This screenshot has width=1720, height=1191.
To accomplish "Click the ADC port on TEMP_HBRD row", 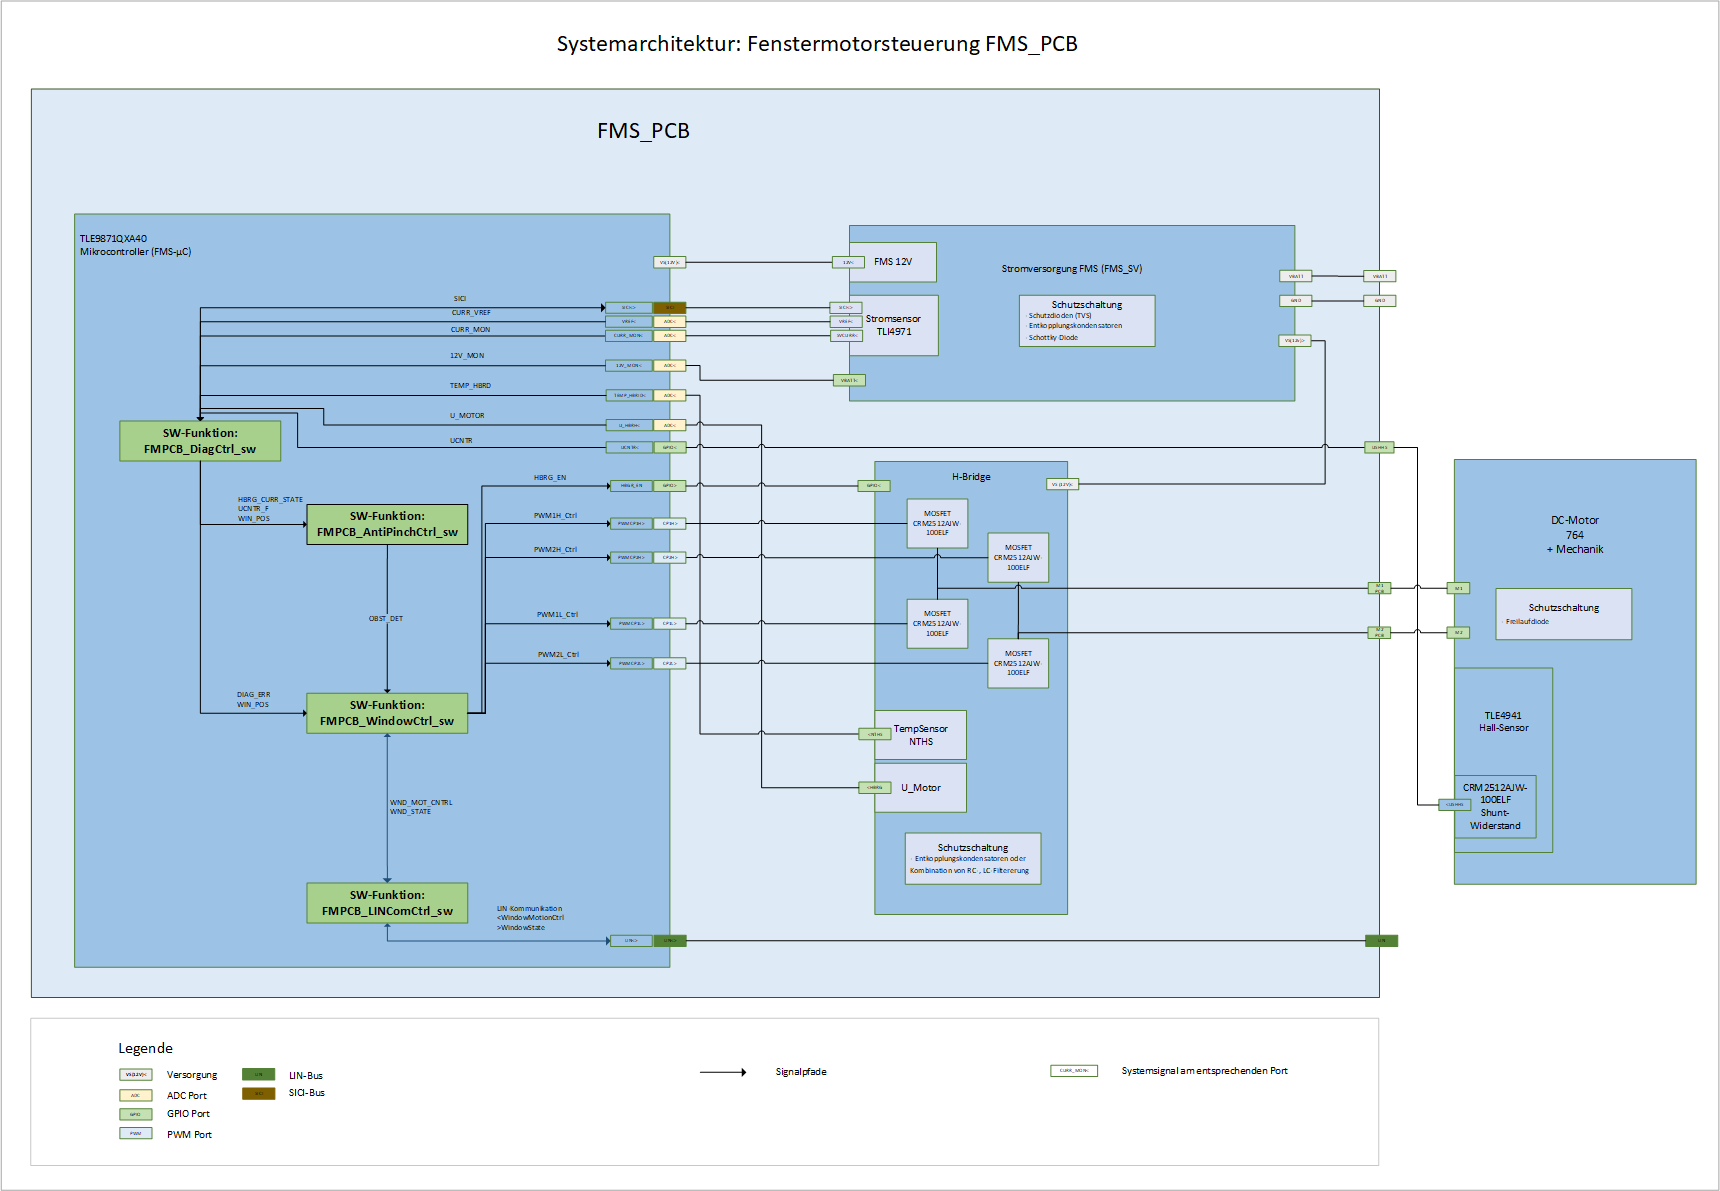I will tap(669, 395).
